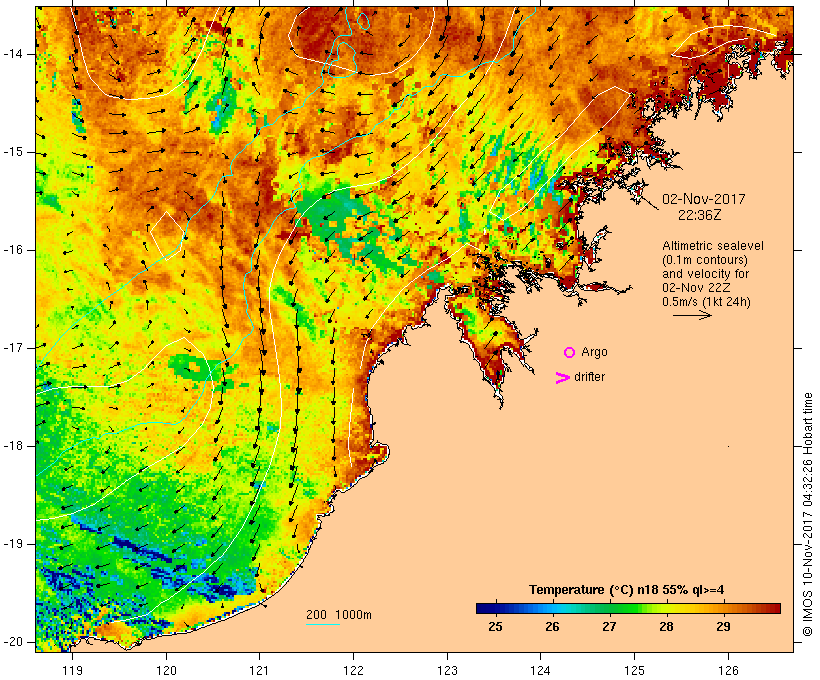Click longitude axis label 126
The width and height of the screenshot is (820, 680).
click(x=728, y=670)
